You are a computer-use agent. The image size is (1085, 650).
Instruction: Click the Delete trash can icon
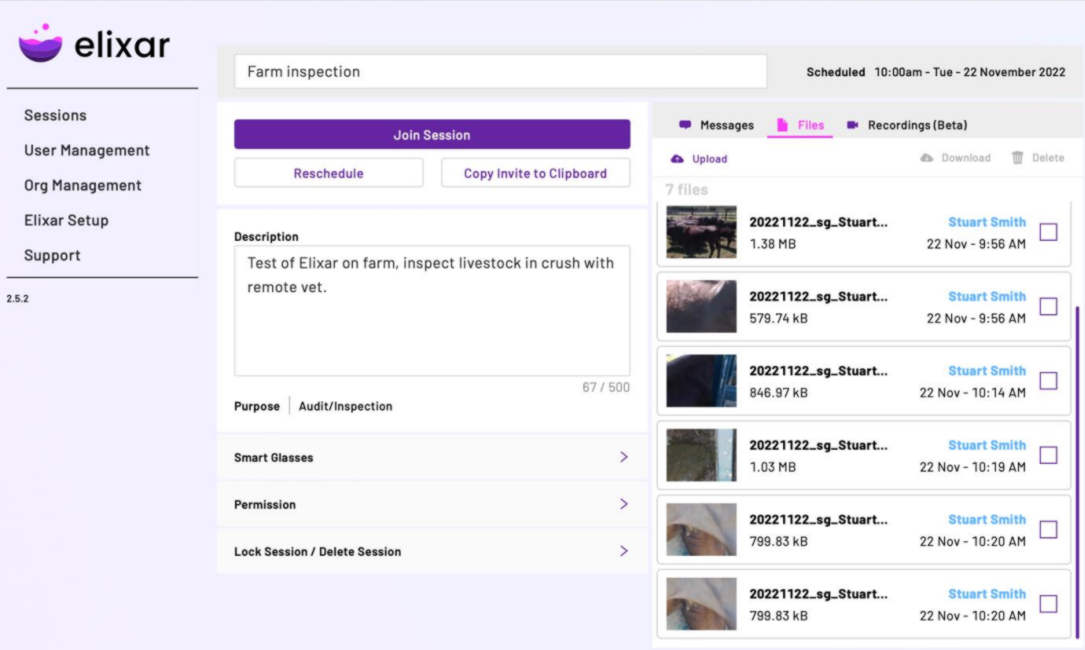(x=1017, y=158)
